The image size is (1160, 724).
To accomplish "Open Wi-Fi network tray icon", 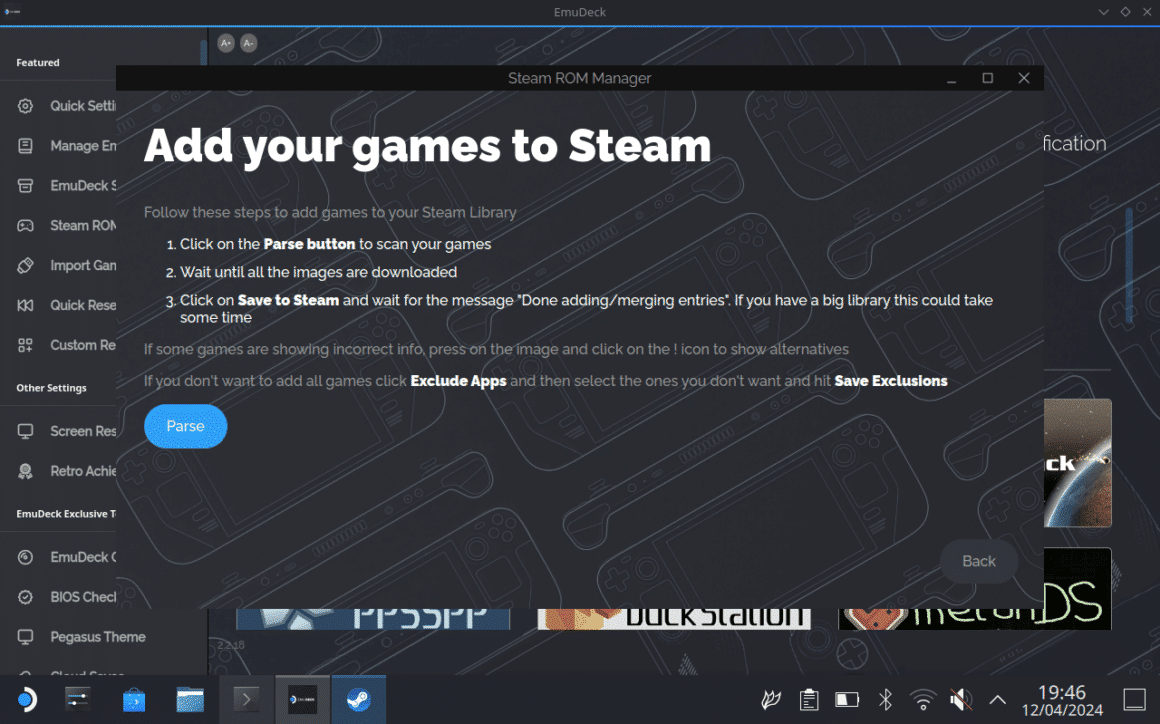I will [923, 700].
